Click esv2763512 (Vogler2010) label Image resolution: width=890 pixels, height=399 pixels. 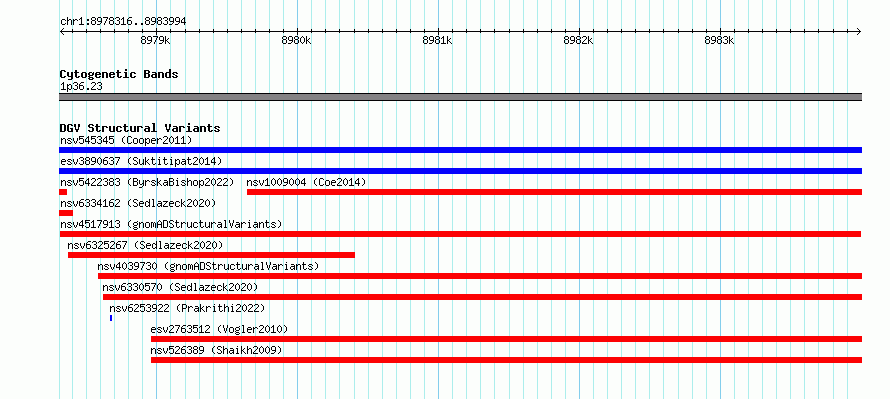(x=219, y=329)
